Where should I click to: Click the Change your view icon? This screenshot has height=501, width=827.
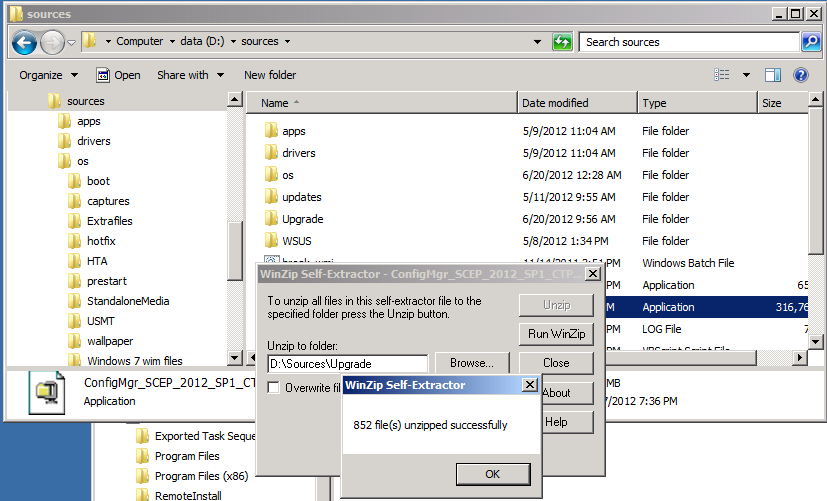pos(722,75)
